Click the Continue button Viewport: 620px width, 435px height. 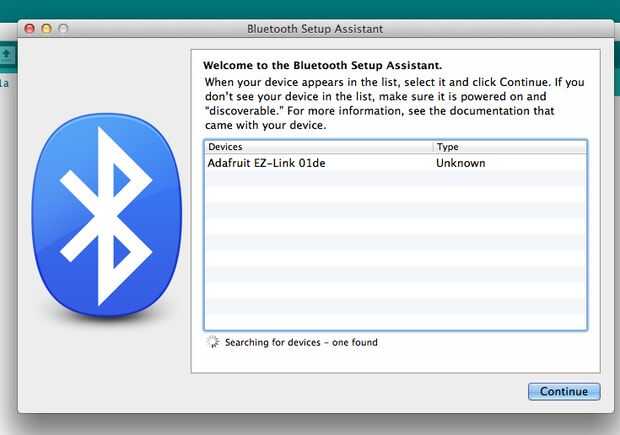564,391
